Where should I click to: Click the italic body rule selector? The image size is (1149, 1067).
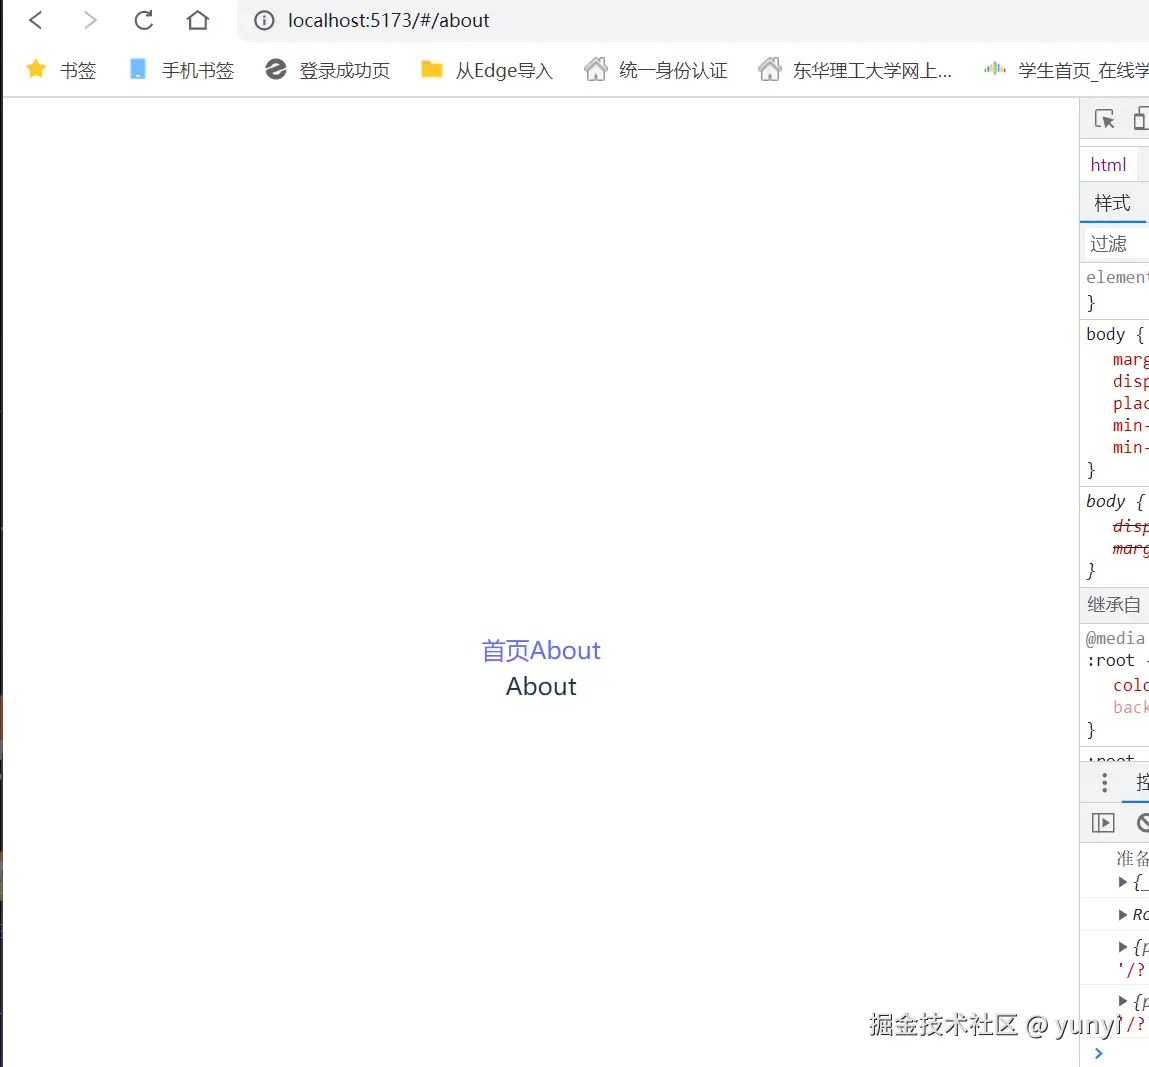coord(1105,501)
